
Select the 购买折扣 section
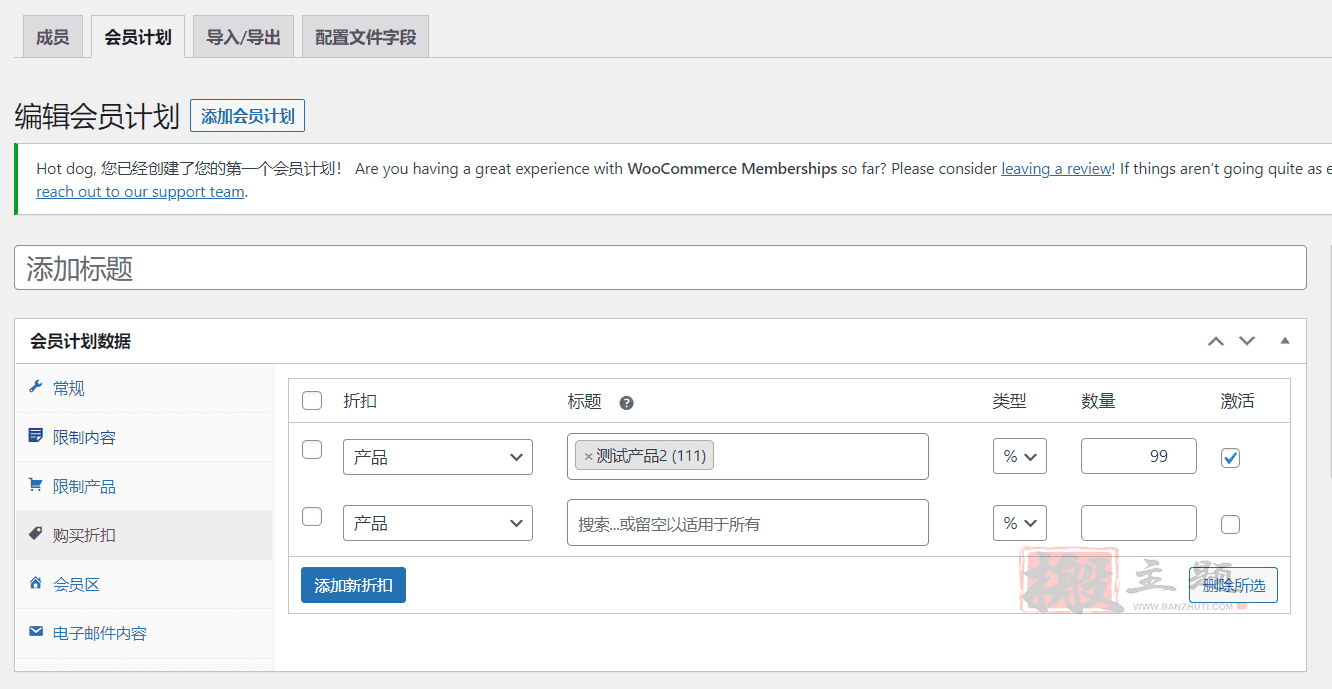(x=144, y=535)
